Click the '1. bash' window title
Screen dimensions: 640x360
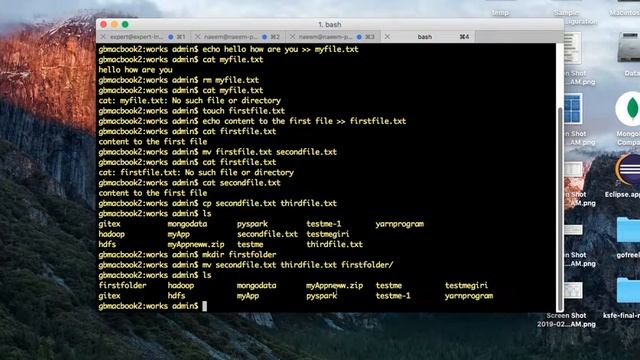[329, 24]
